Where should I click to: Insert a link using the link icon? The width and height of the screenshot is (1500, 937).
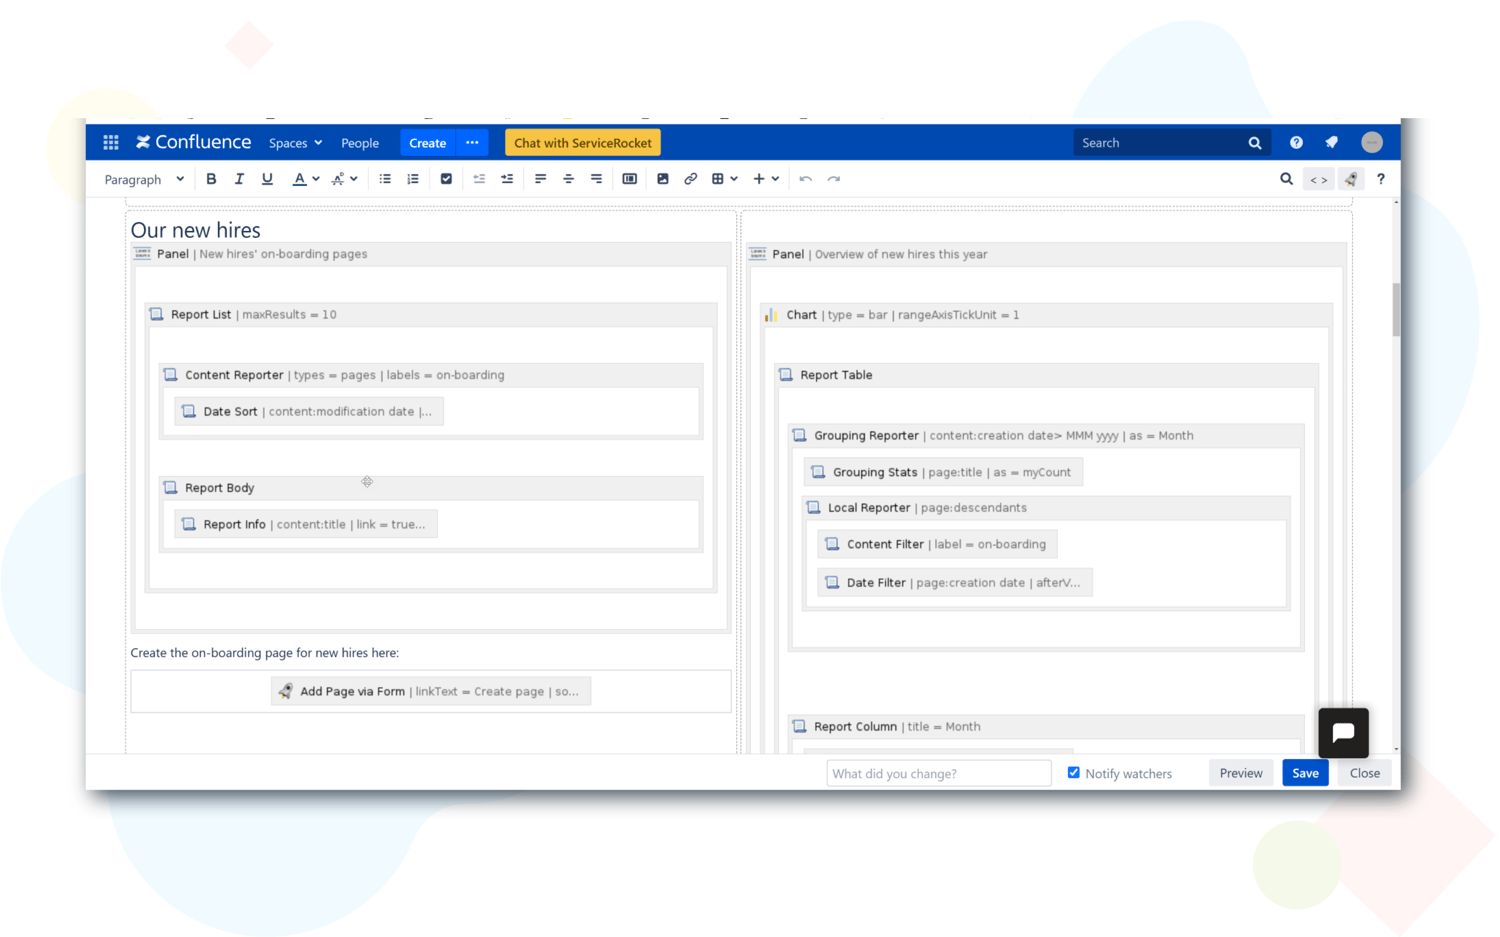pos(690,178)
